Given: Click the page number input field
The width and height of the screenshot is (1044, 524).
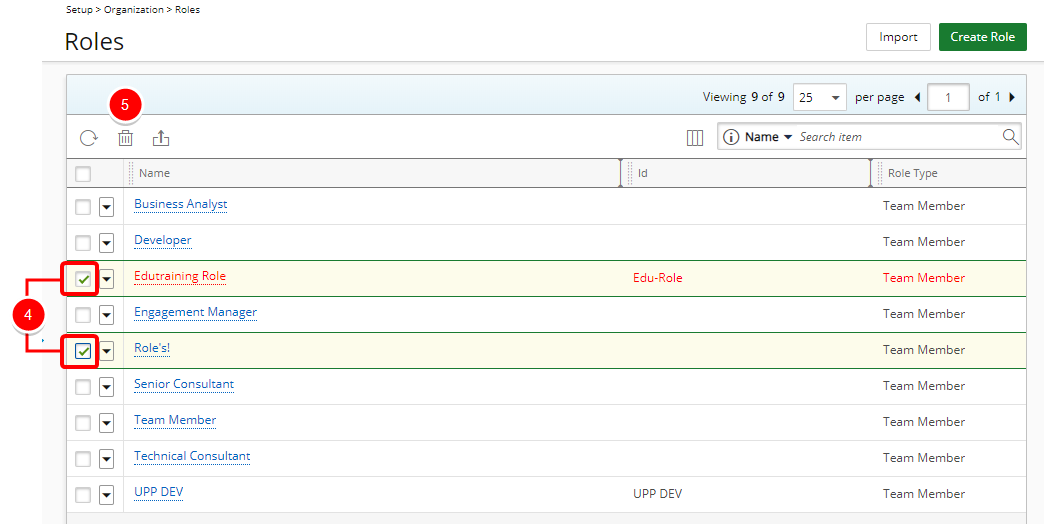Looking at the screenshot, I should 947,97.
